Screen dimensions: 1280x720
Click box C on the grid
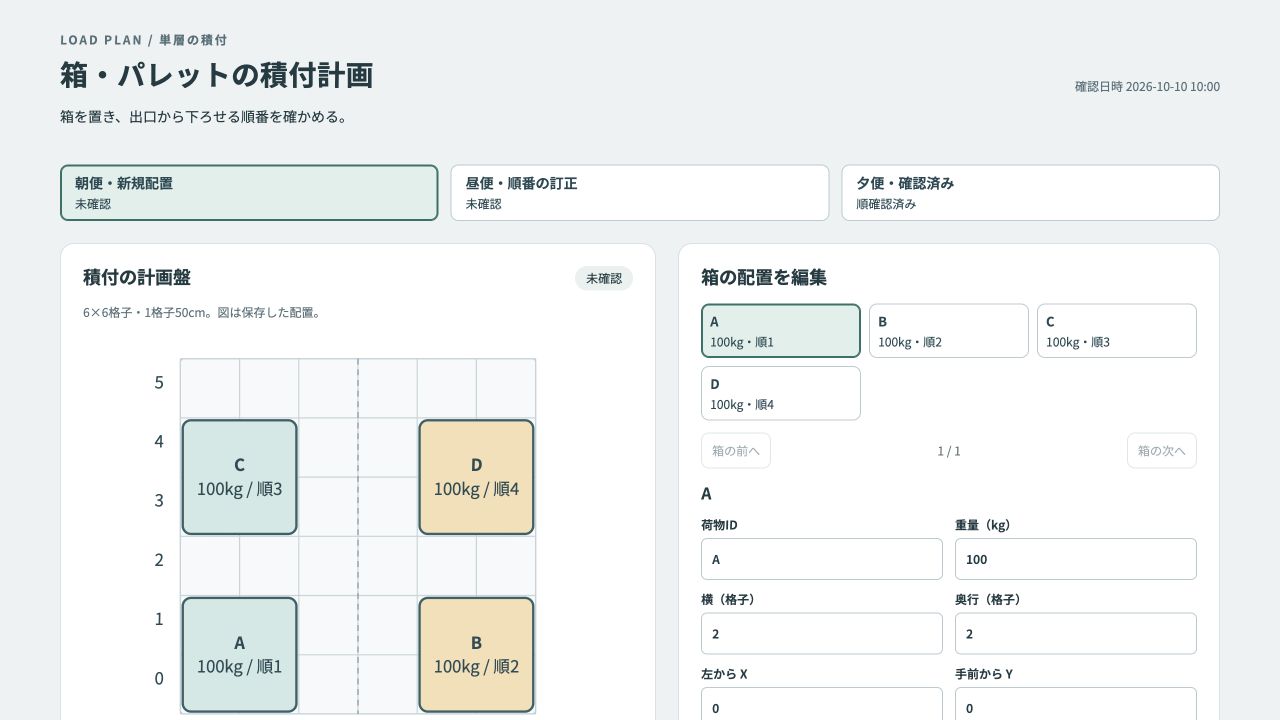[240, 477]
